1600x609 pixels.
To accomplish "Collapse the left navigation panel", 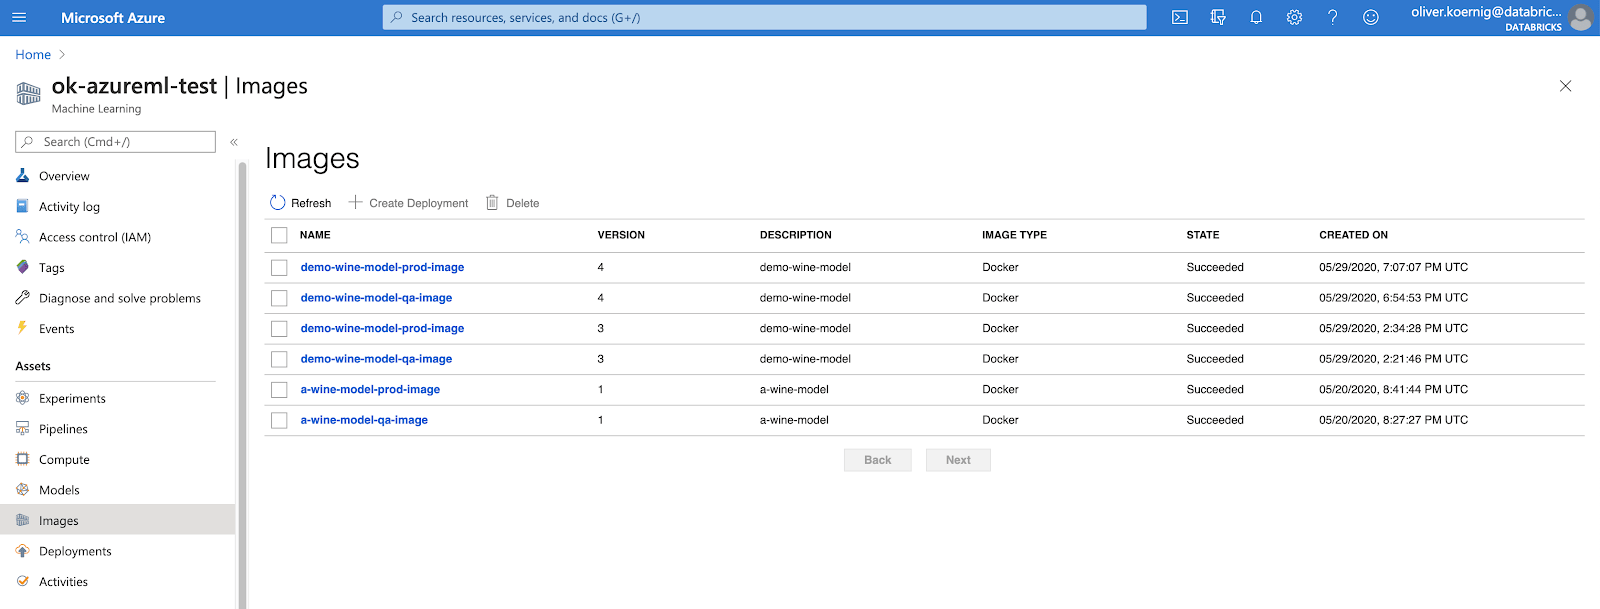I will 234,142.
